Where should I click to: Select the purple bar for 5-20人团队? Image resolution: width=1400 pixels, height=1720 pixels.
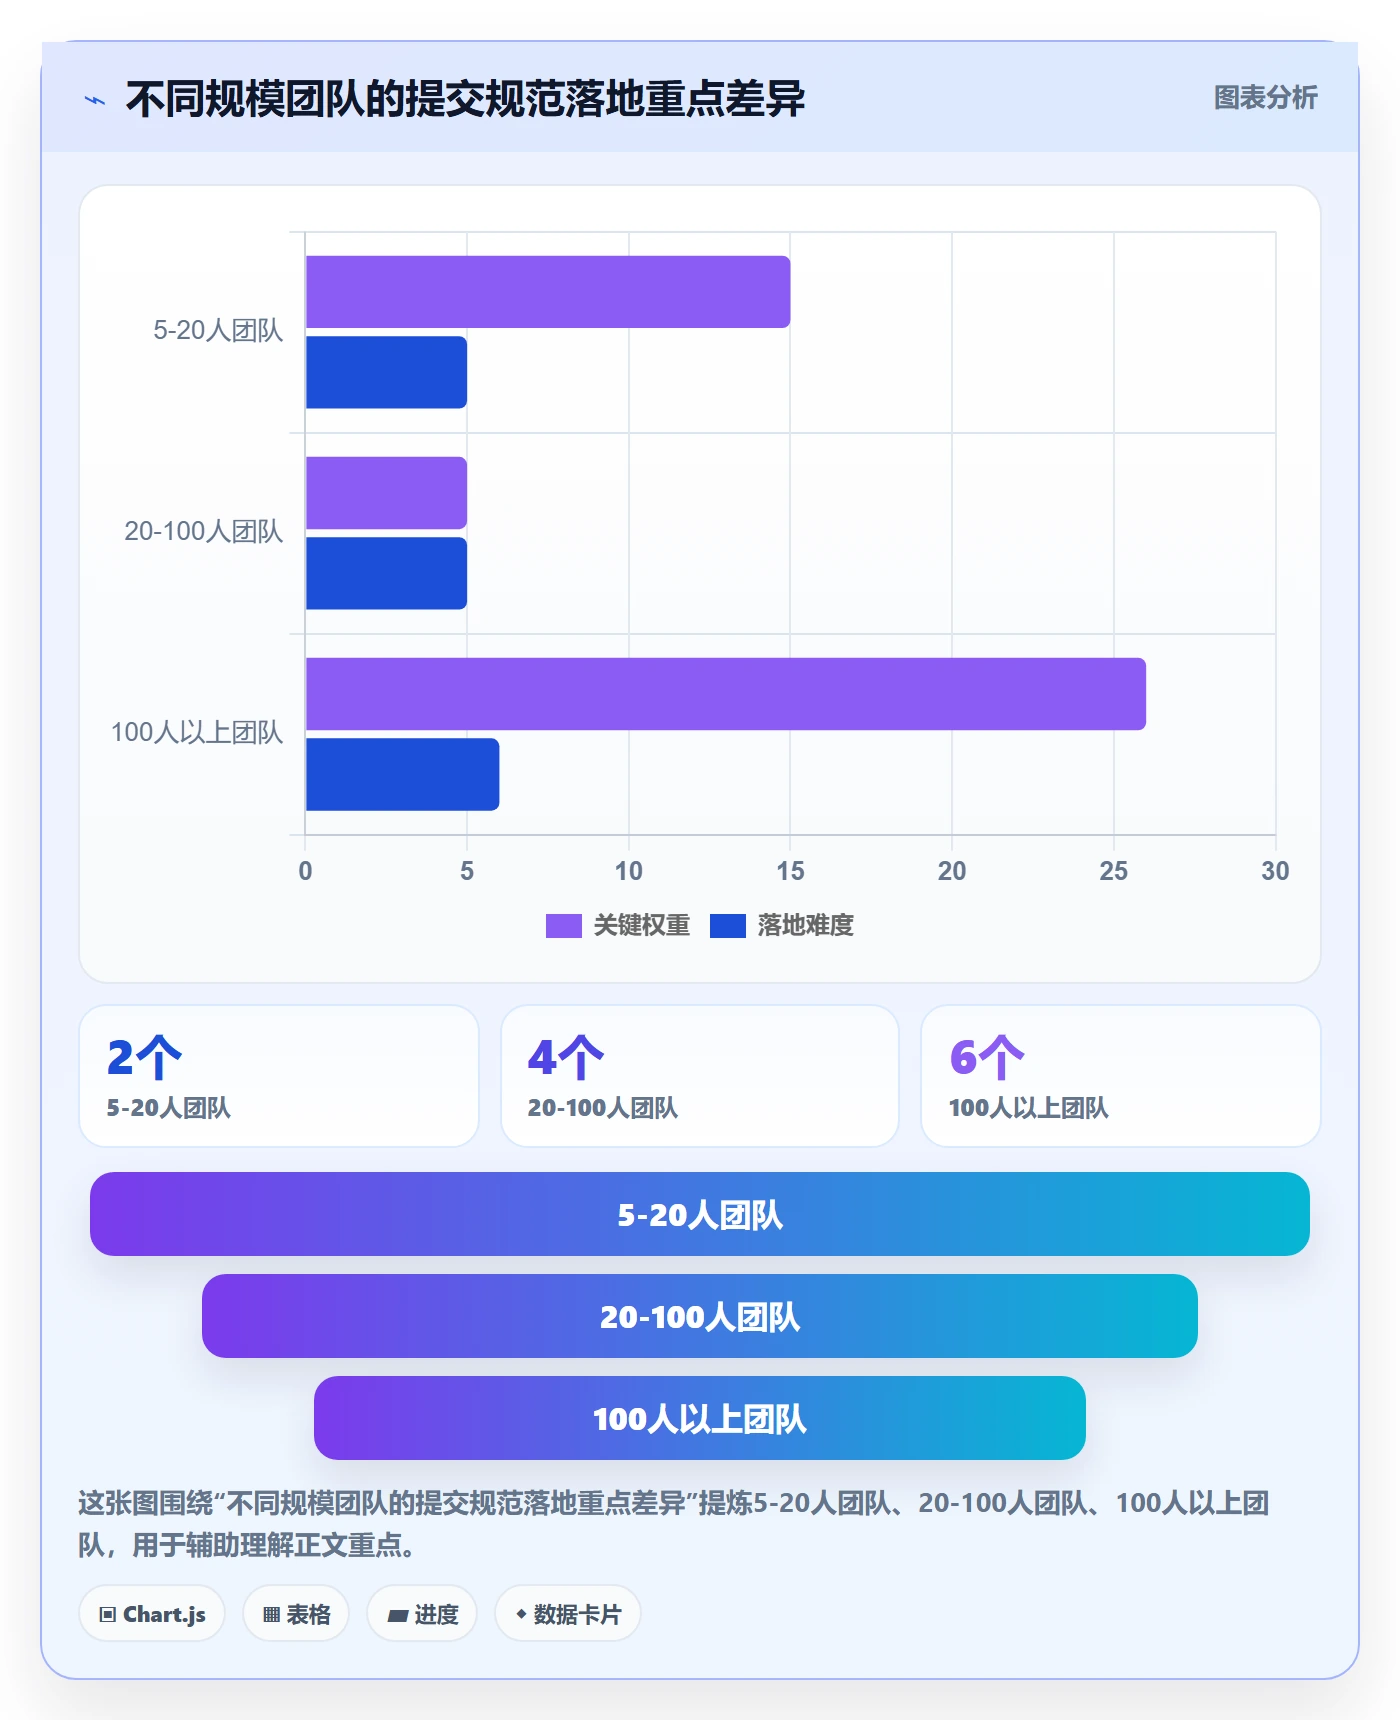click(x=548, y=292)
